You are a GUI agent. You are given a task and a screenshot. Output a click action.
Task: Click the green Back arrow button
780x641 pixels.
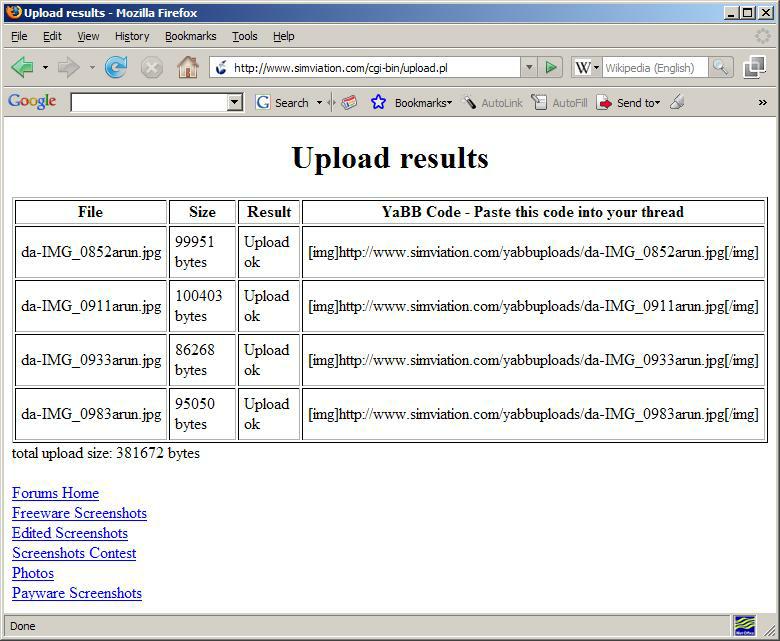click(22, 67)
